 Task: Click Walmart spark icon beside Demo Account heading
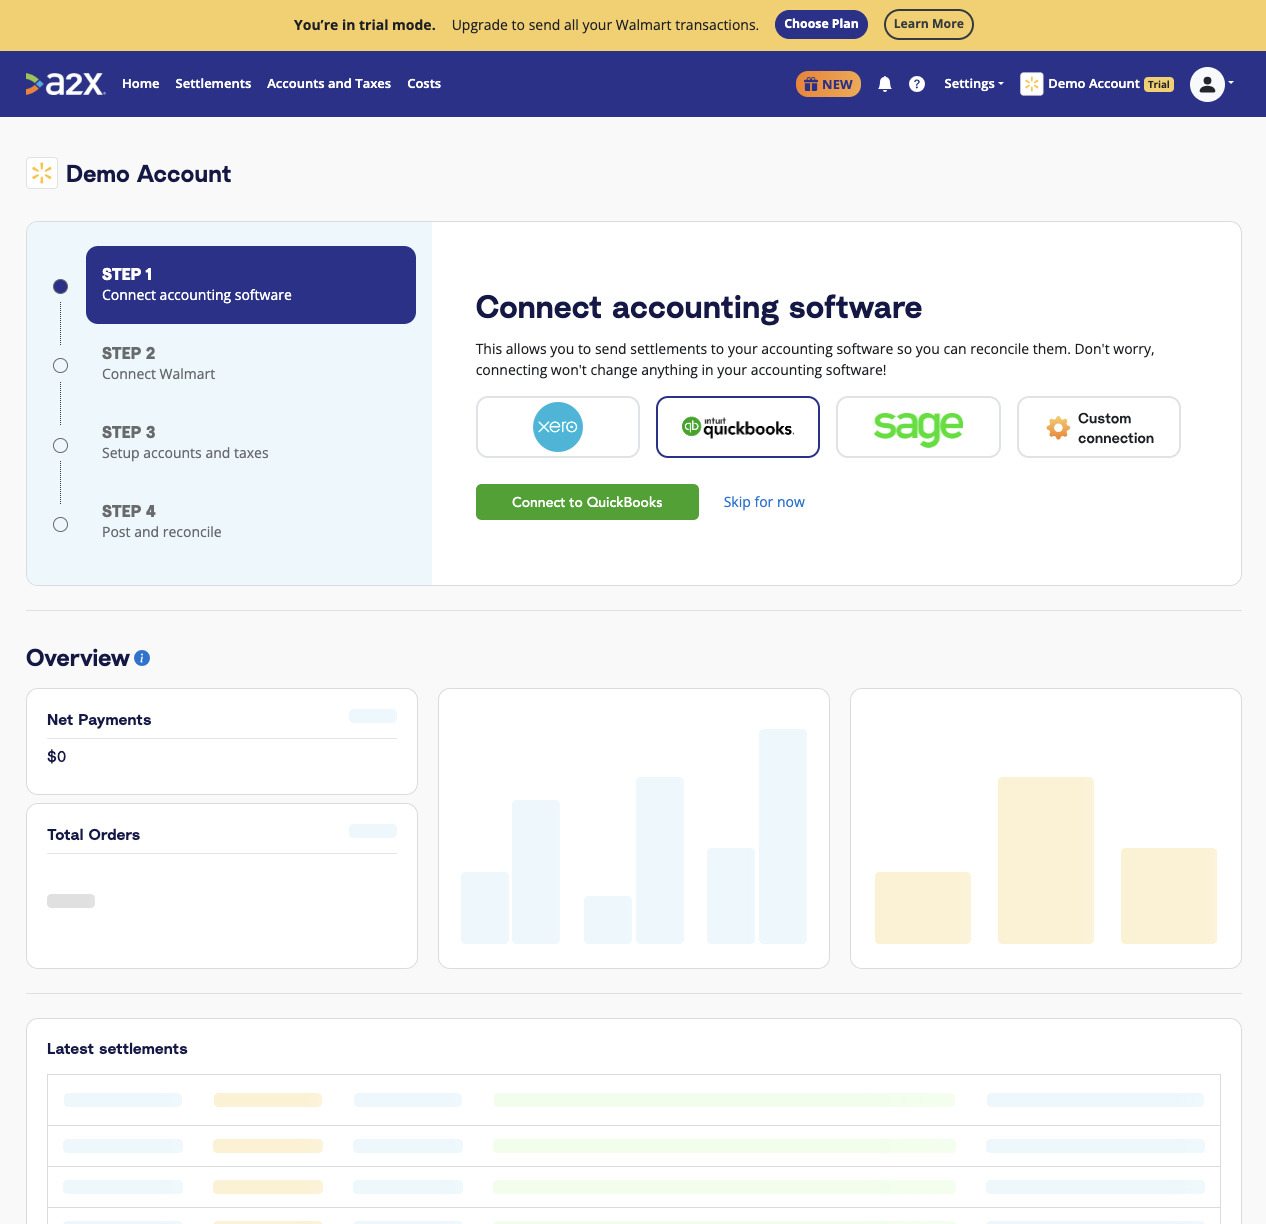point(42,173)
